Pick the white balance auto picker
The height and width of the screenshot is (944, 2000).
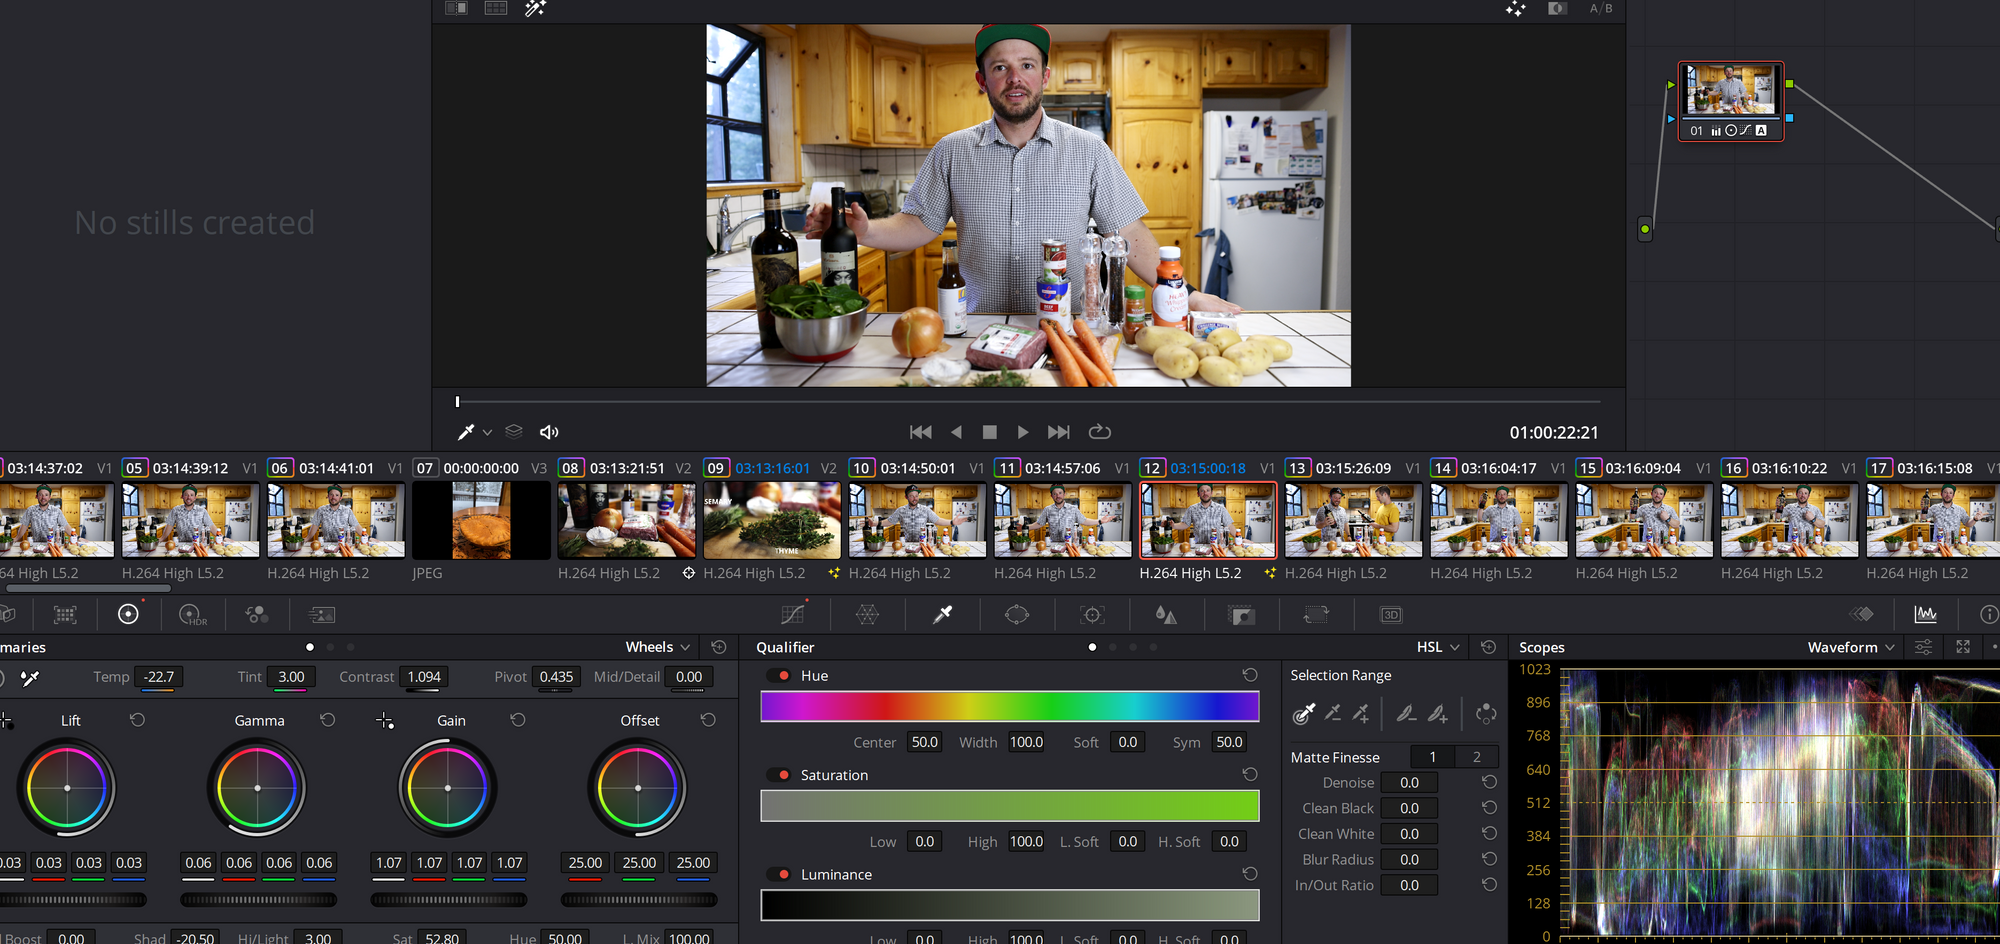coord(30,678)
